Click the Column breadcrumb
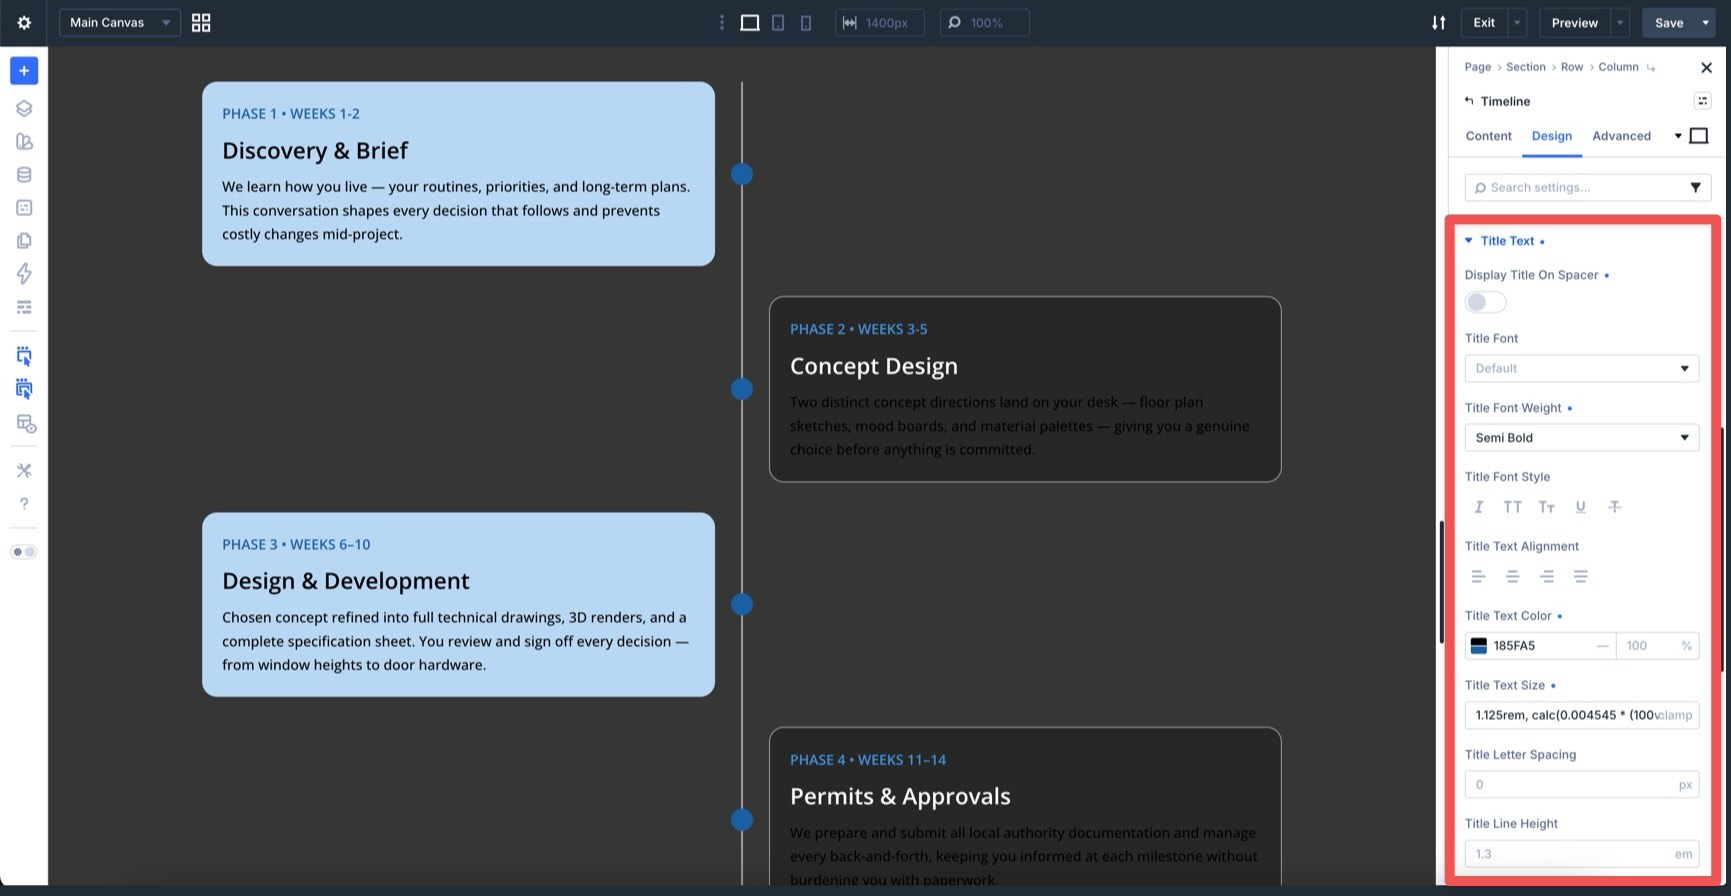 [x=1618, y=67]
